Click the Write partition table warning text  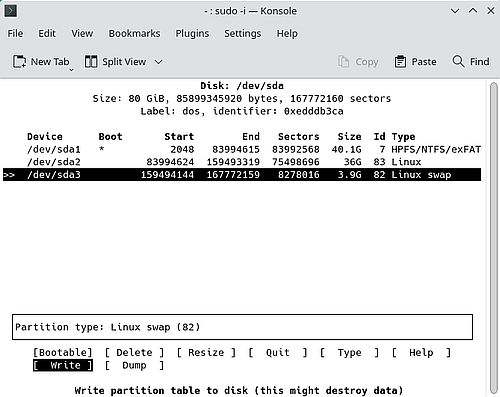tap(239, 390)
